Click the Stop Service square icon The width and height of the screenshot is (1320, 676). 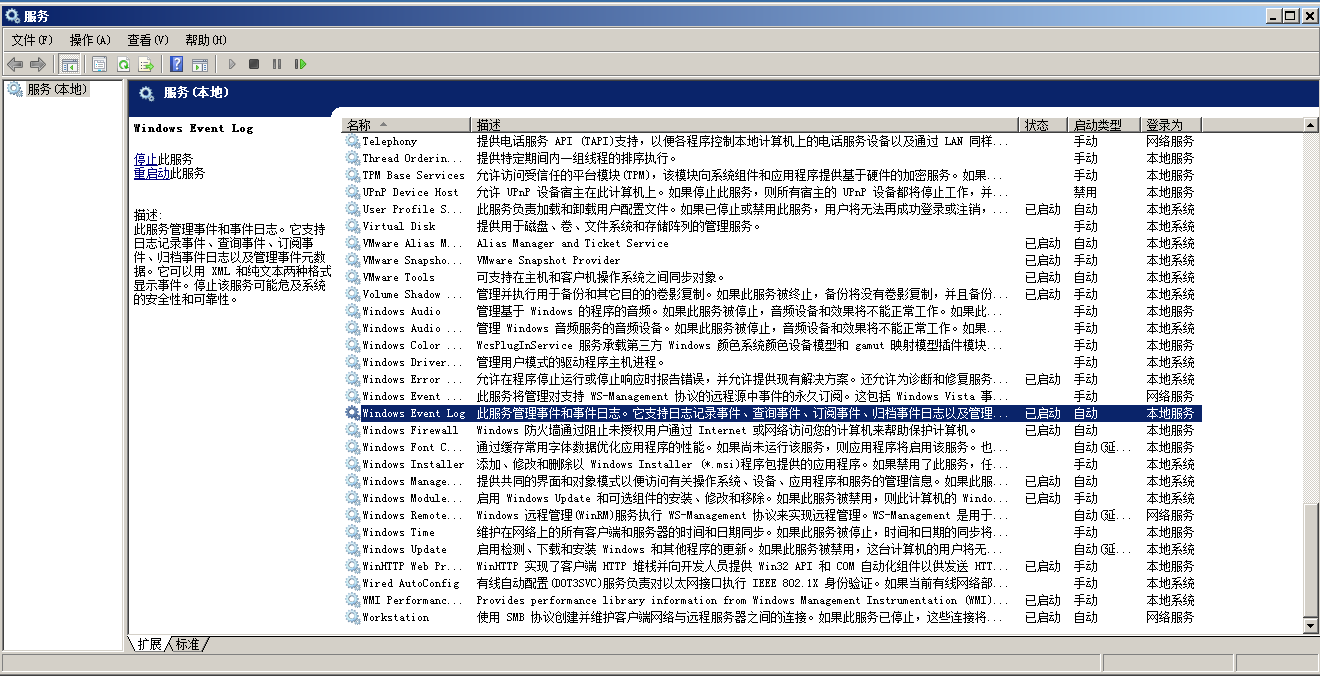[x=254, y=64]
